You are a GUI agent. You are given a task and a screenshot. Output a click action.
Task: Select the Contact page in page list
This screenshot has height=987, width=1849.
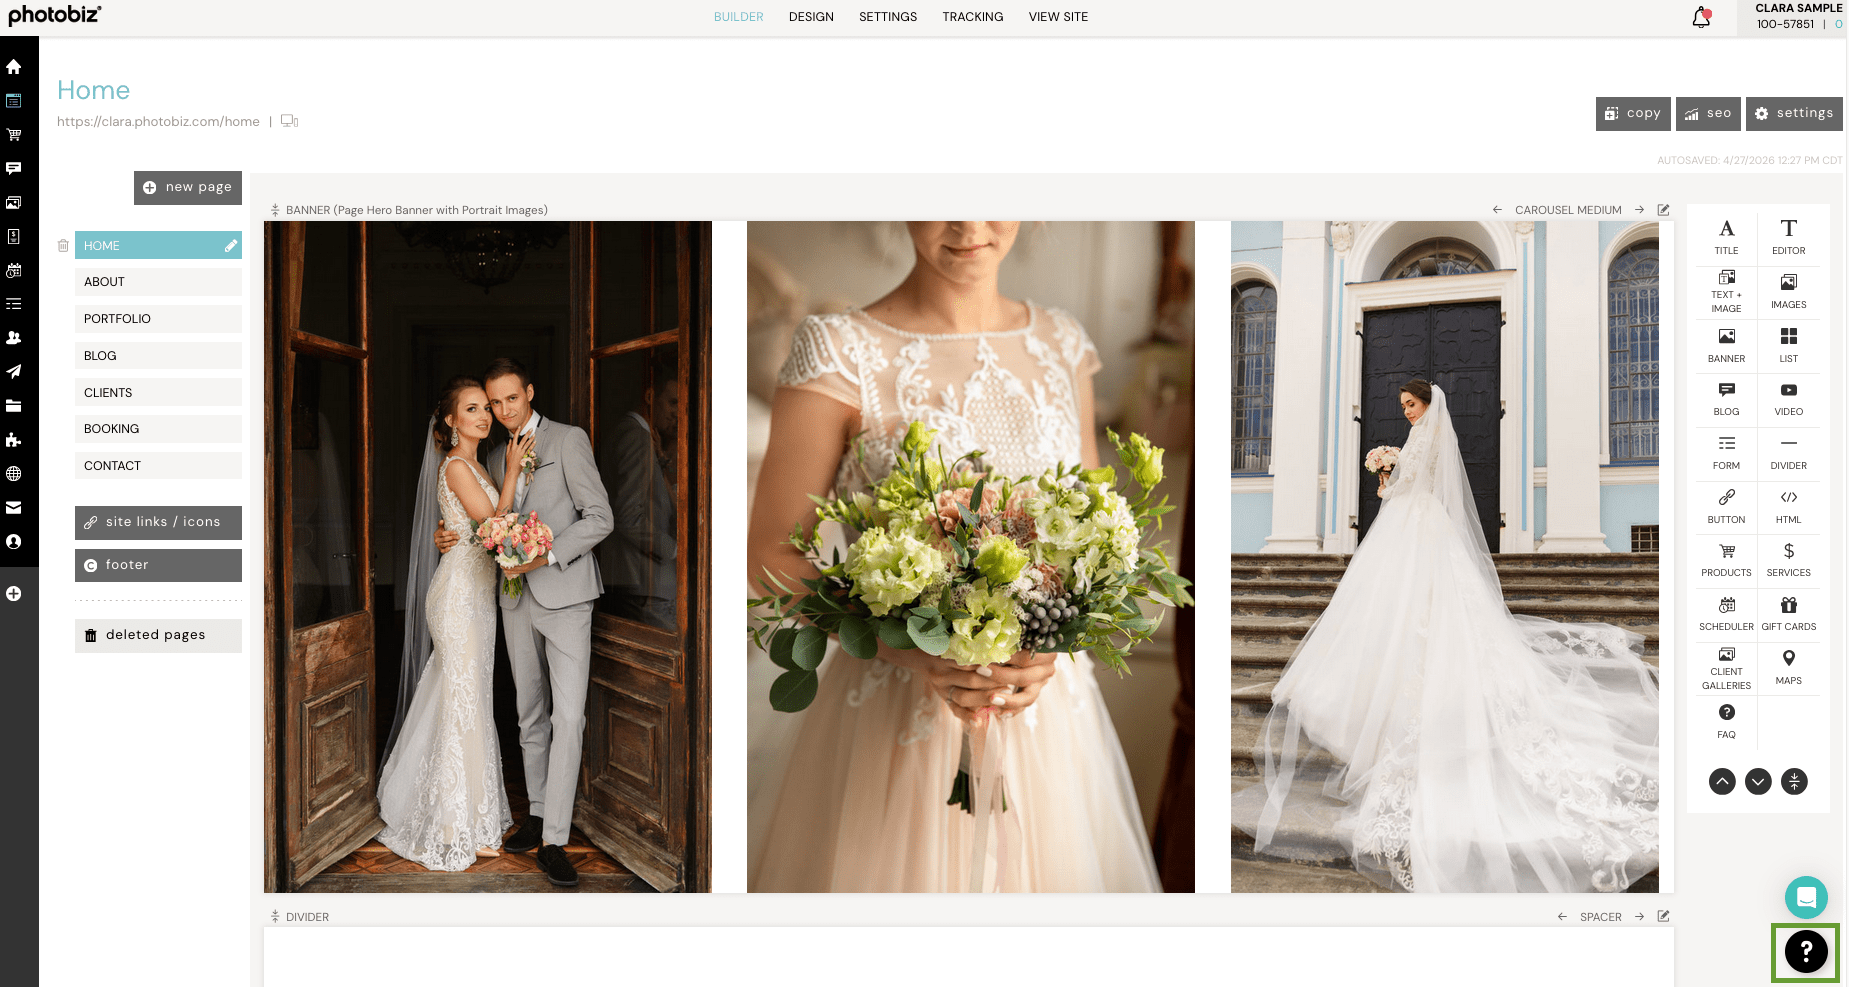point(158,466)
